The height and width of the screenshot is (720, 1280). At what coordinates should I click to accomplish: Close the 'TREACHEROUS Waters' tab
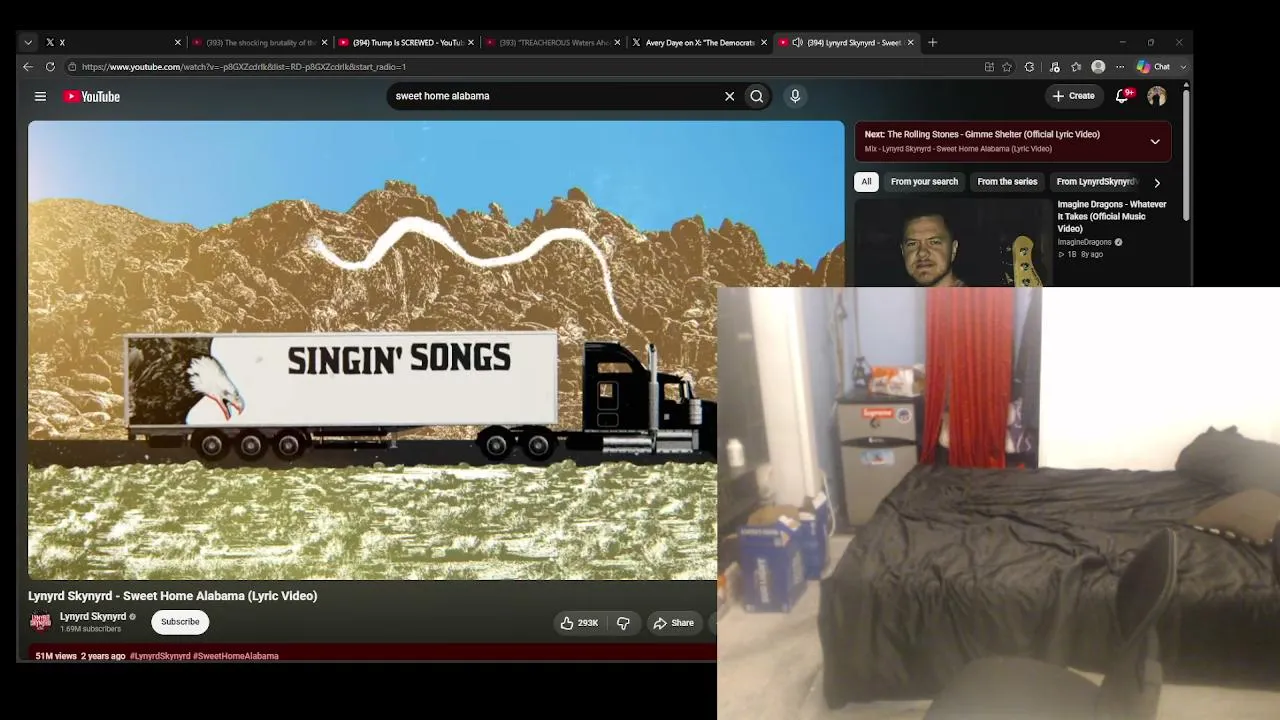tap(617, 42)
